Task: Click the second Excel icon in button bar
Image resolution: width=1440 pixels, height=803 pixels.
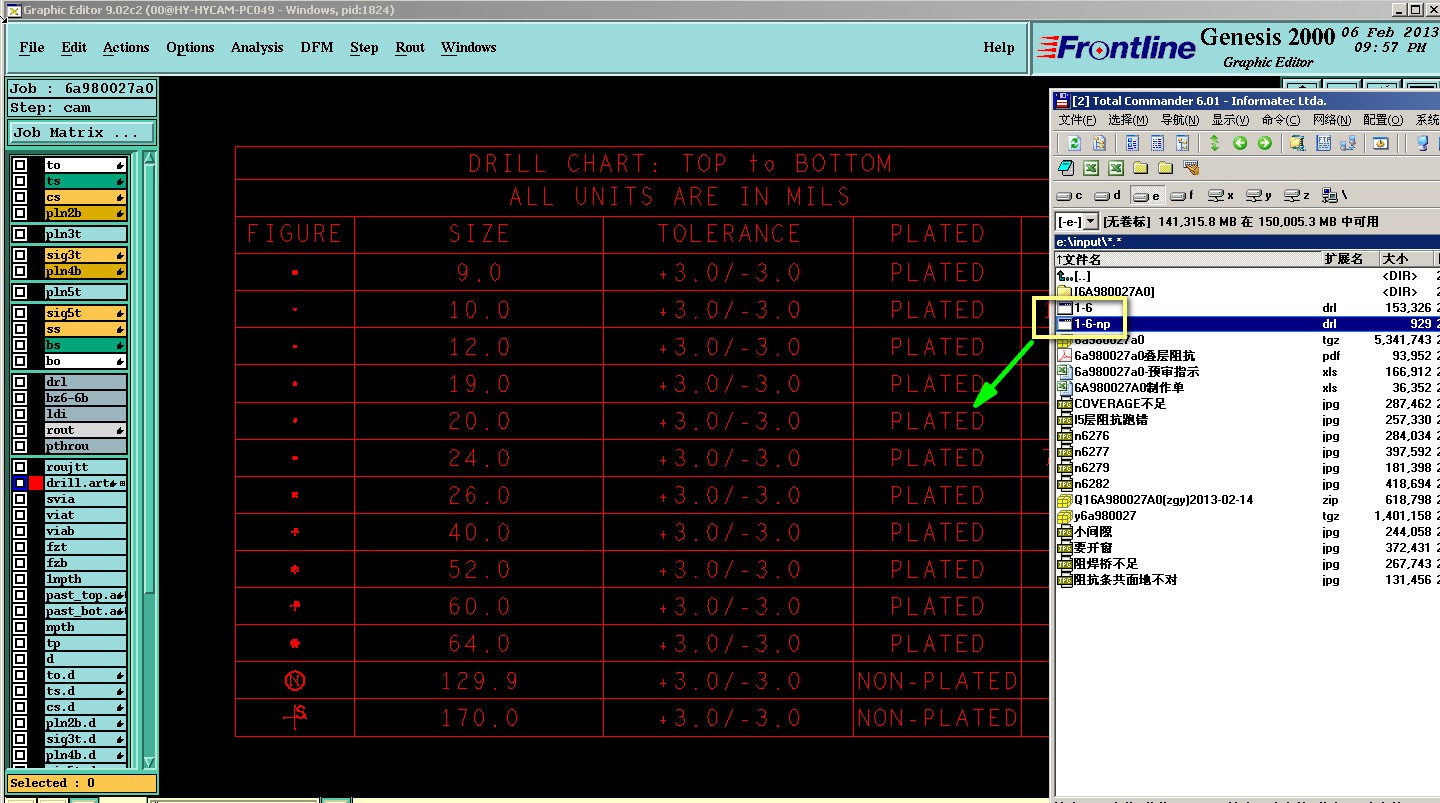Action: coord(1115,168)
